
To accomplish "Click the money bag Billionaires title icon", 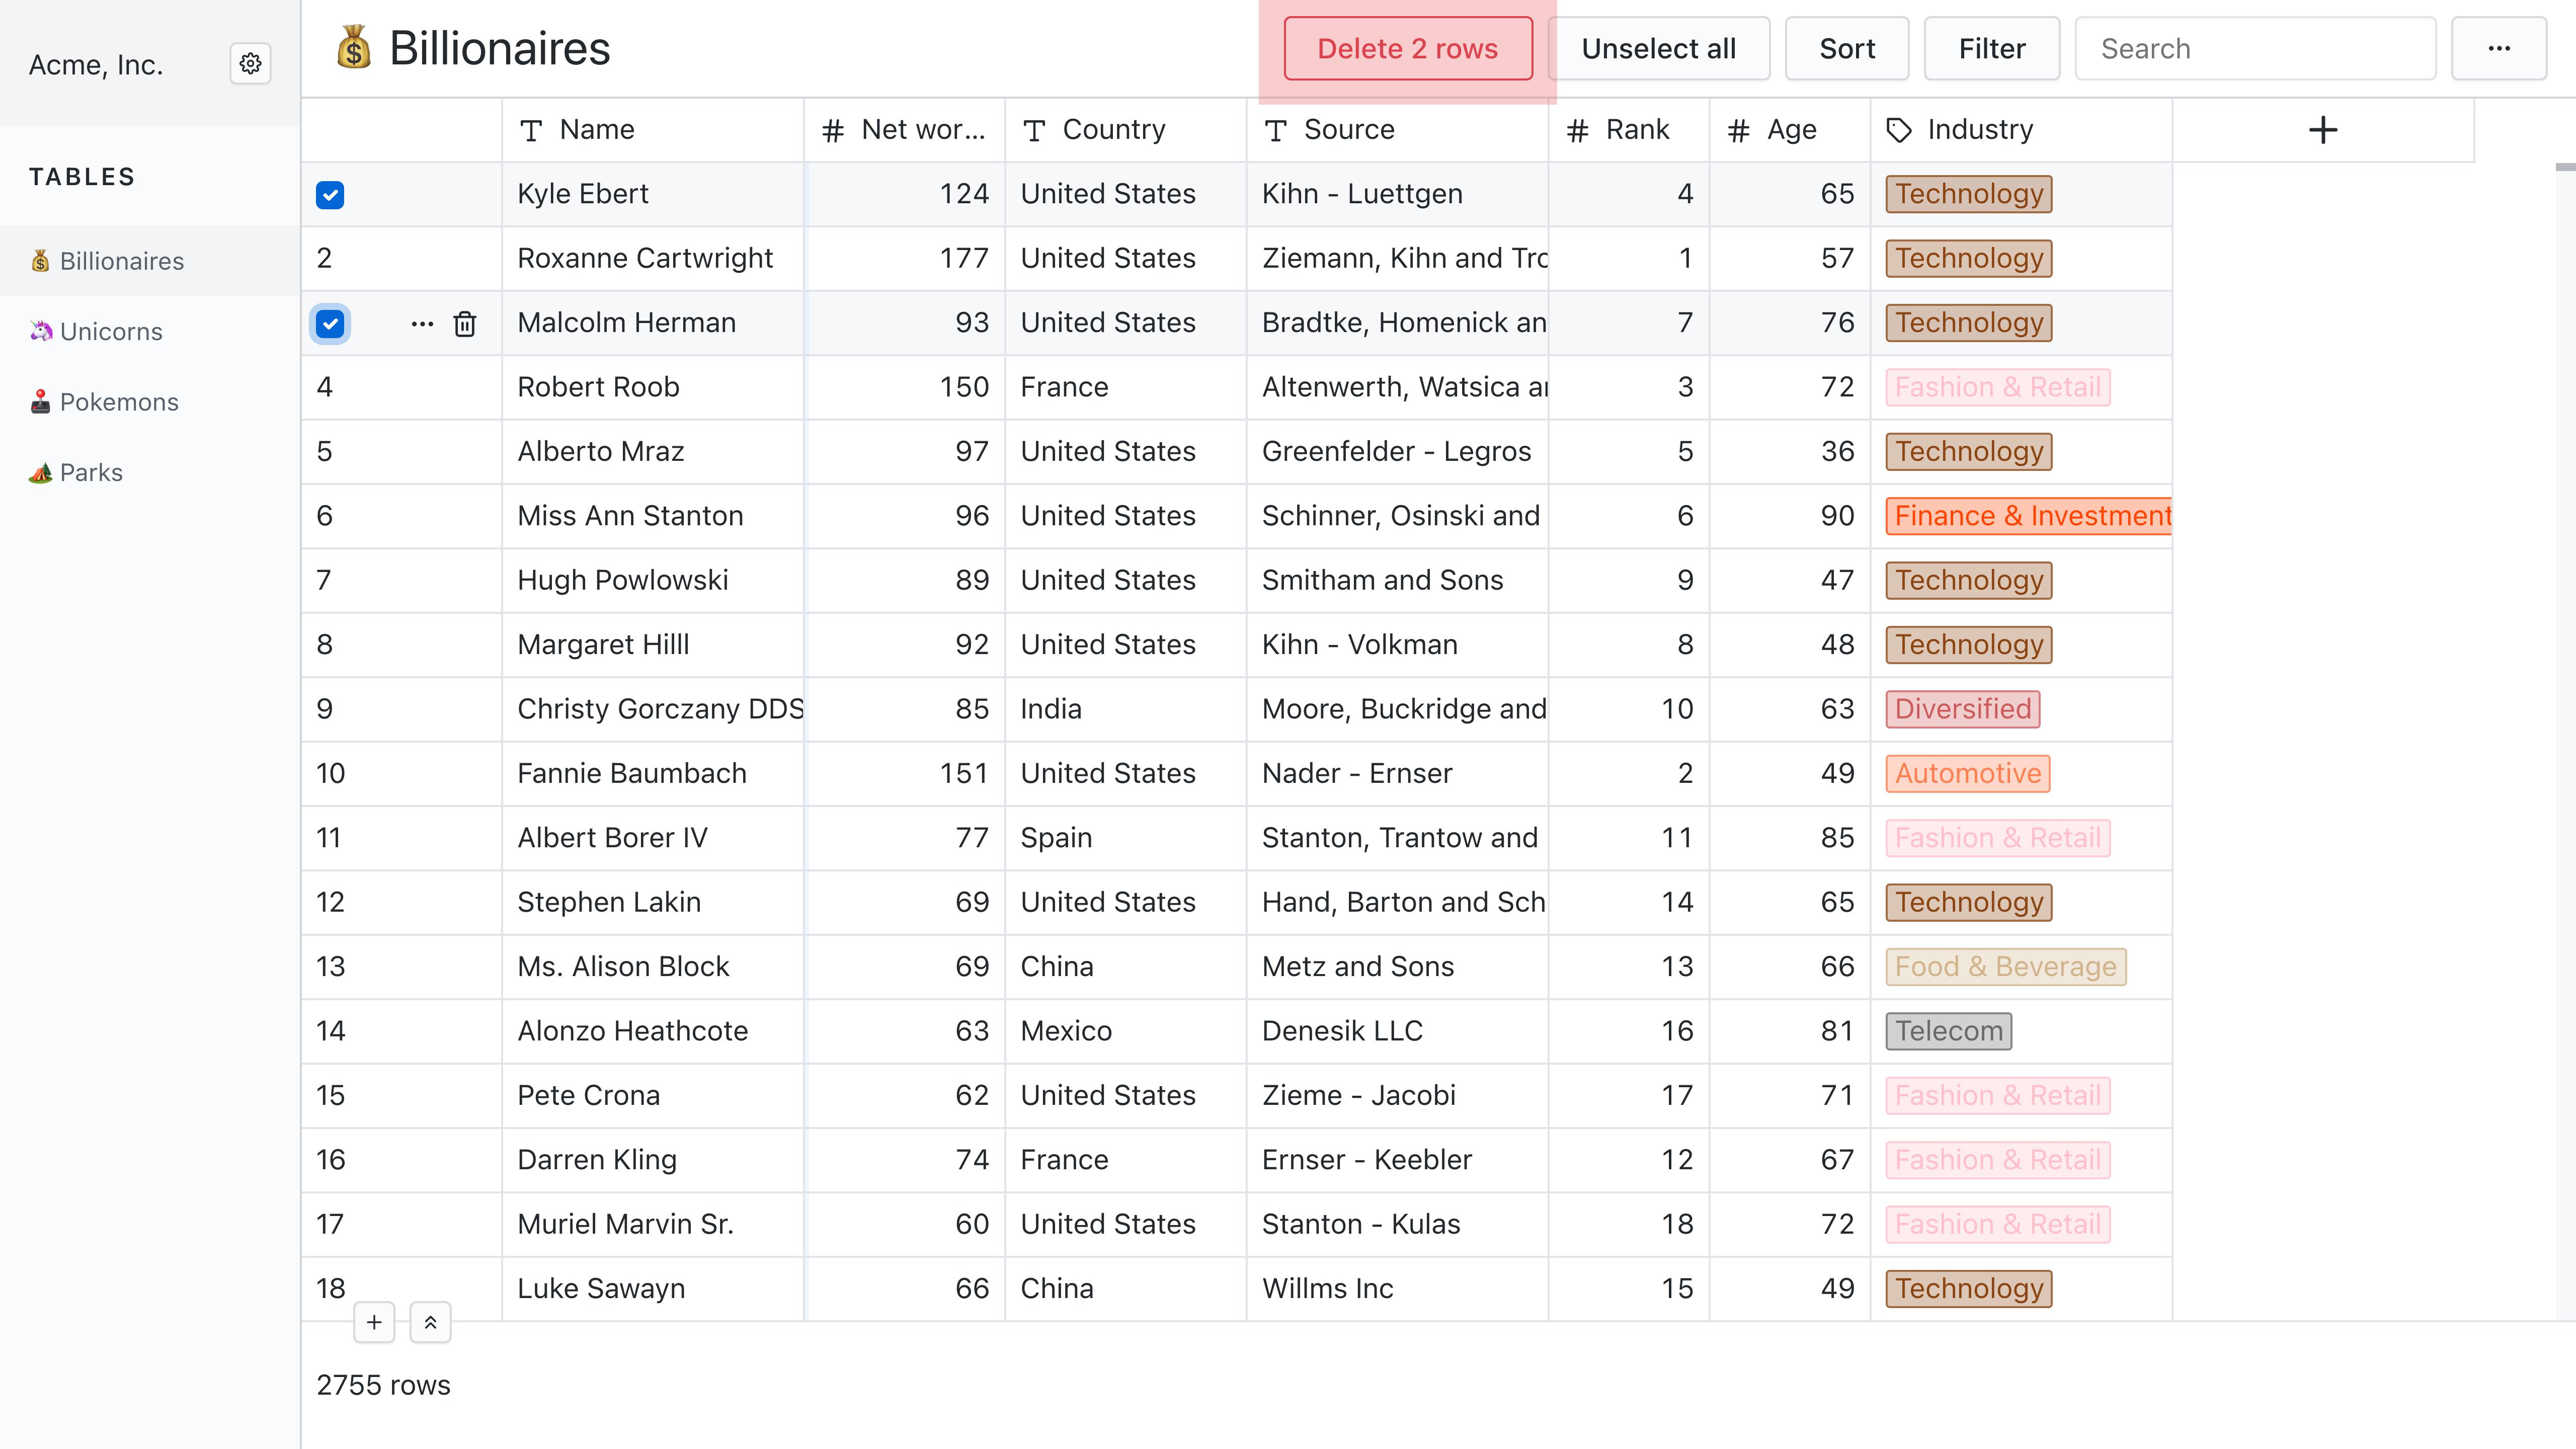I will point(353,48).
